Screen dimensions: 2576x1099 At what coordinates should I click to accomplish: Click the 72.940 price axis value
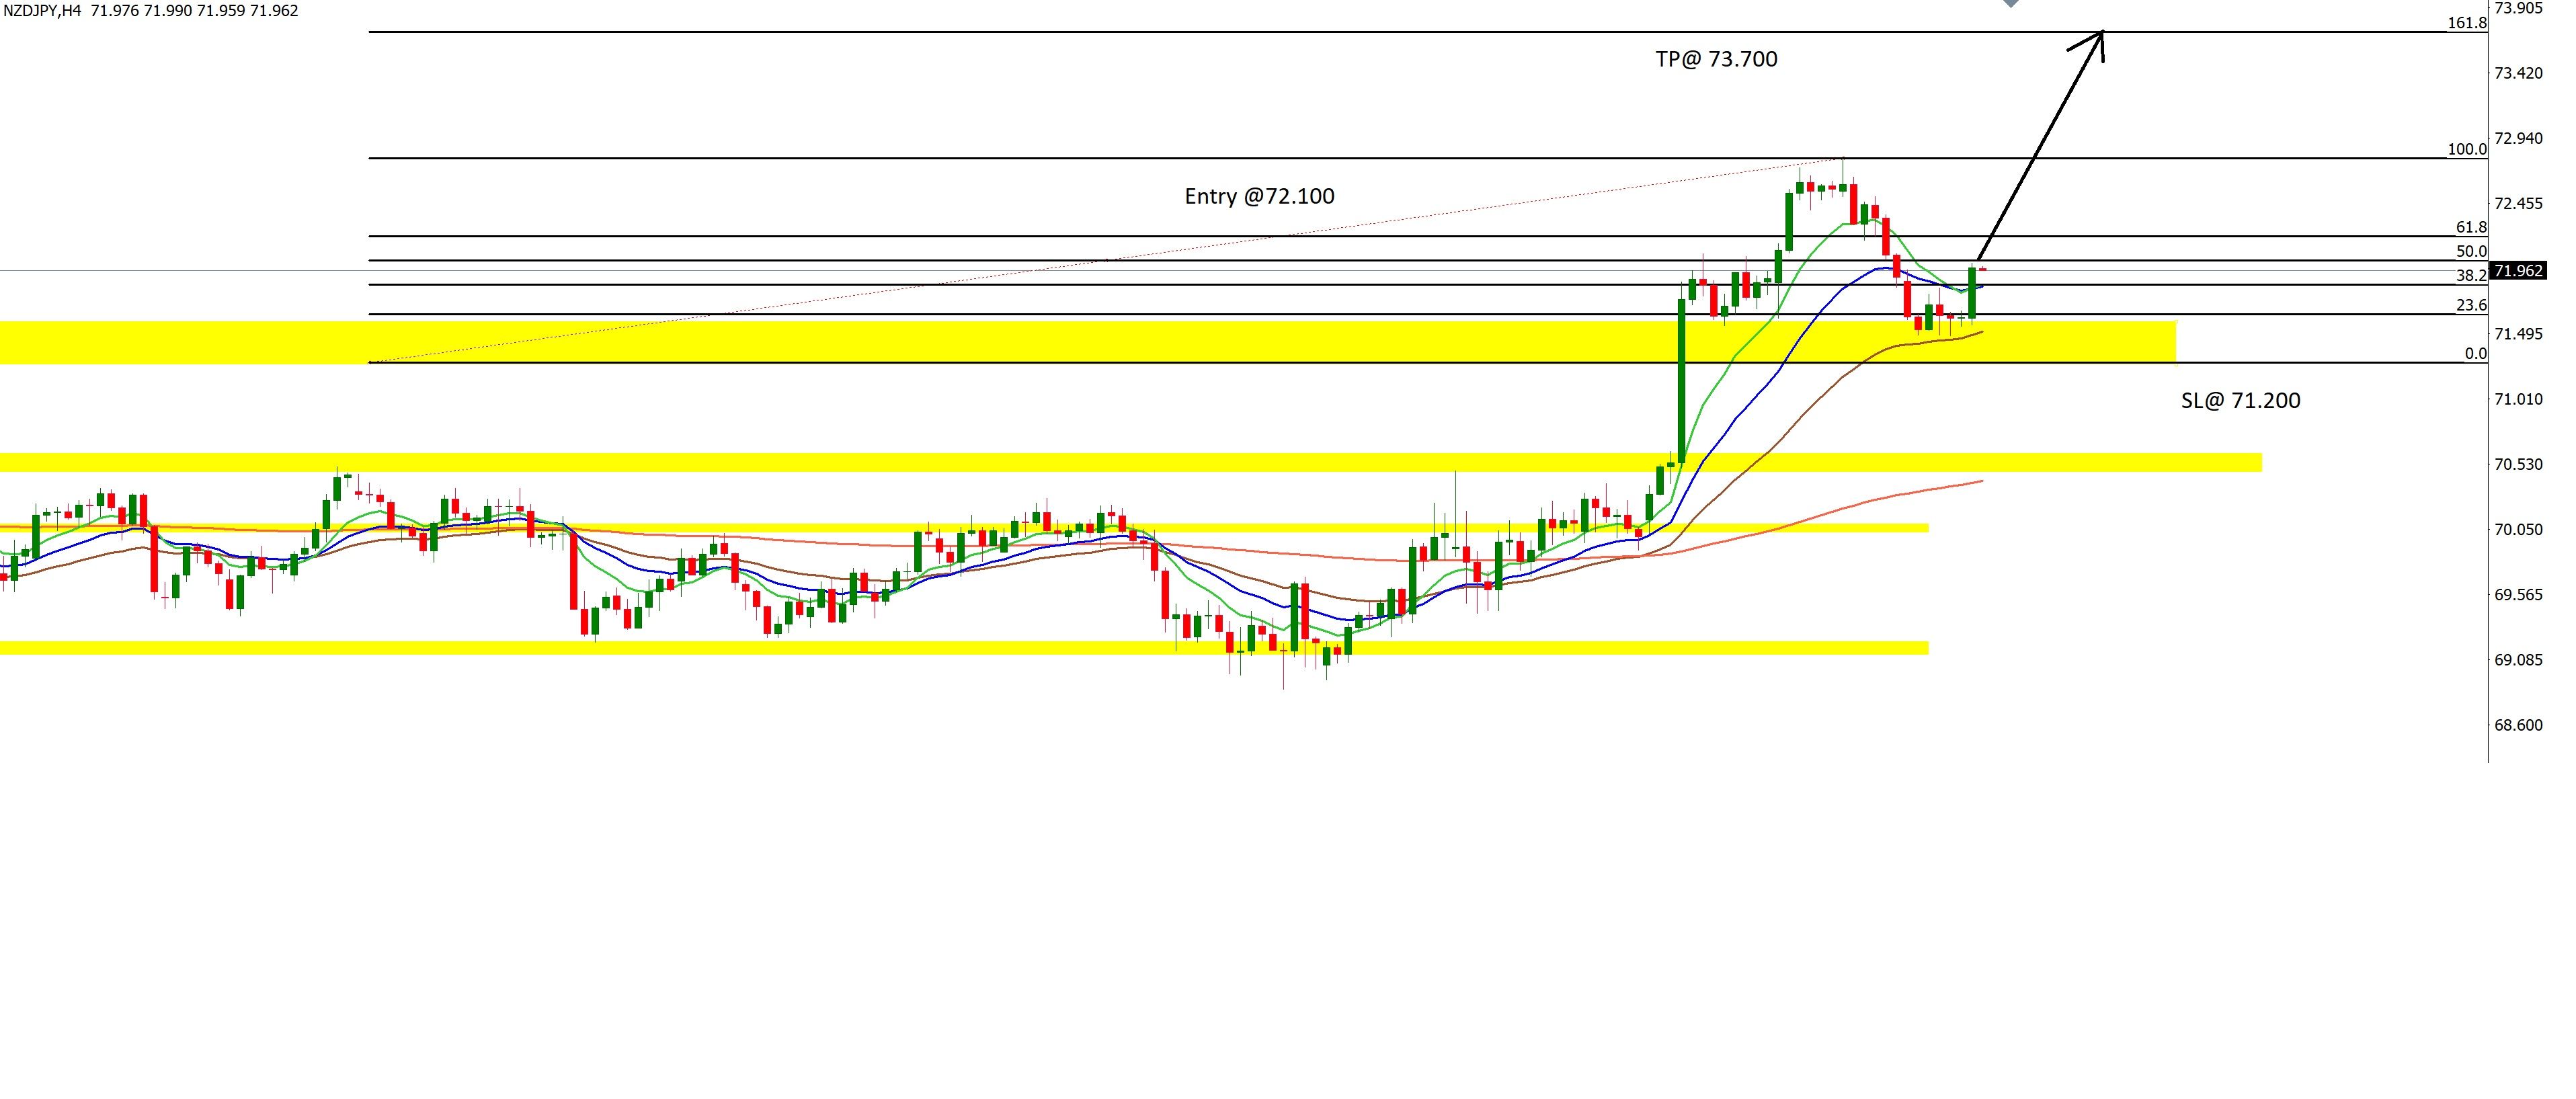pyautogui.click(x=2518, y=138)
